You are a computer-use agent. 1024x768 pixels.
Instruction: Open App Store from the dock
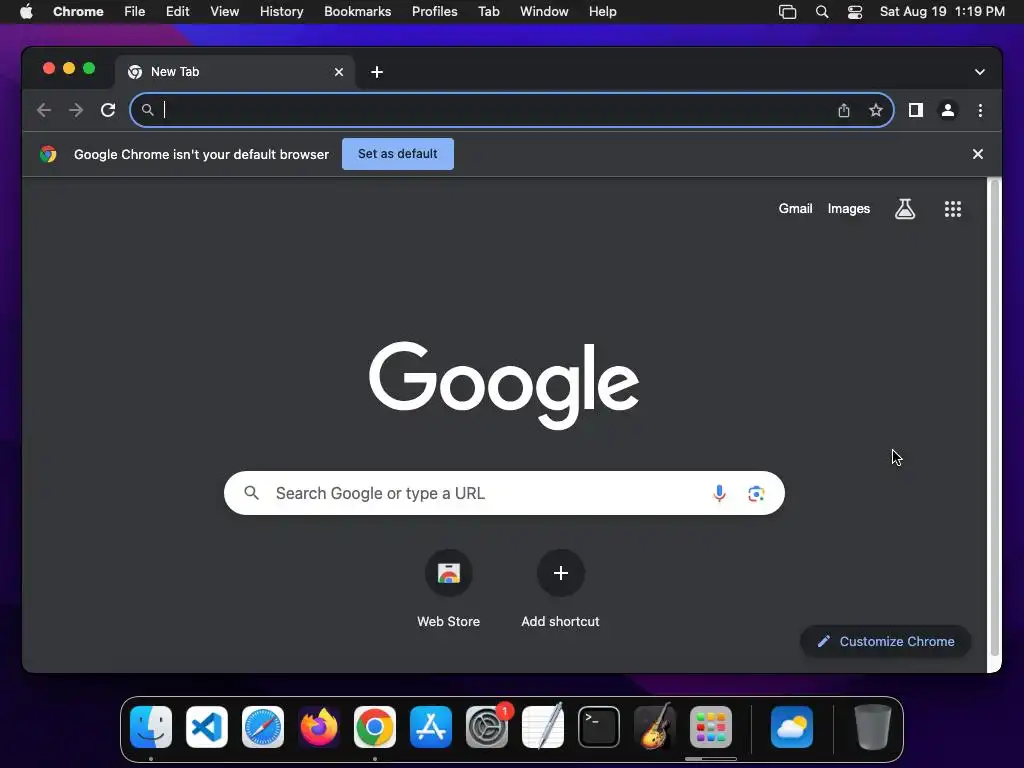431,727
